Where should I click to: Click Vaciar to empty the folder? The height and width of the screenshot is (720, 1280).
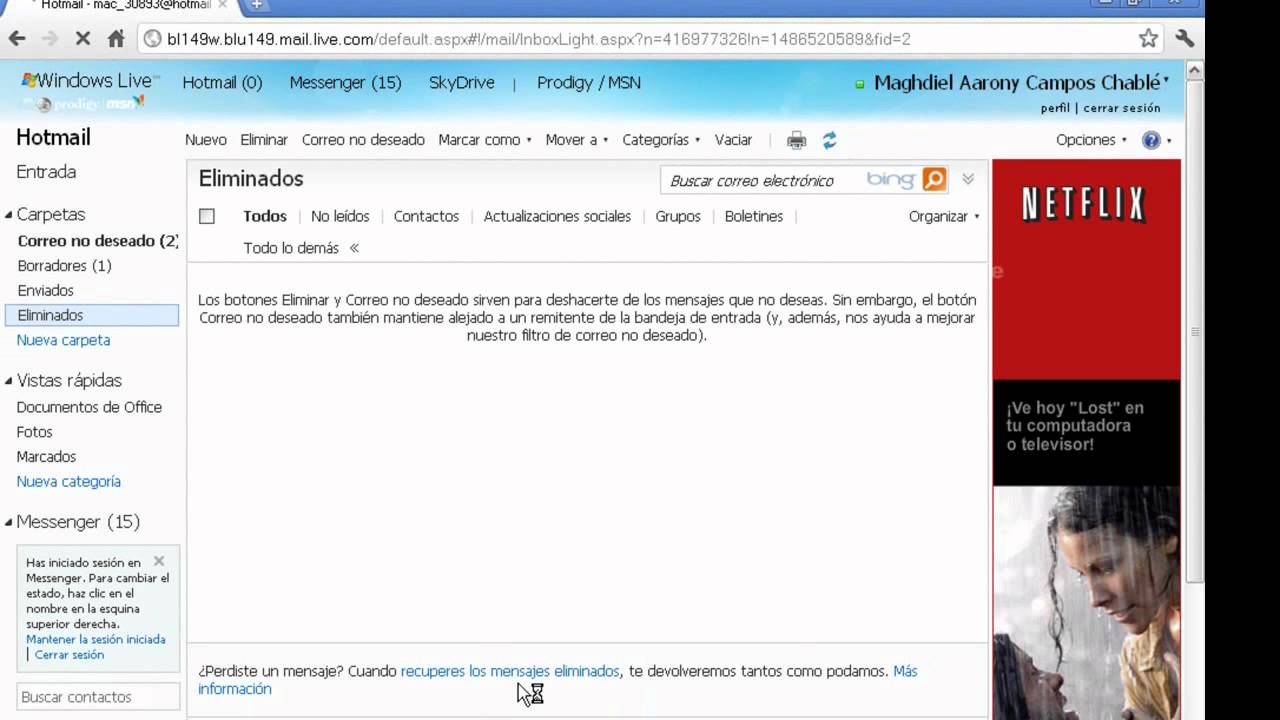(x=733, y=140)
